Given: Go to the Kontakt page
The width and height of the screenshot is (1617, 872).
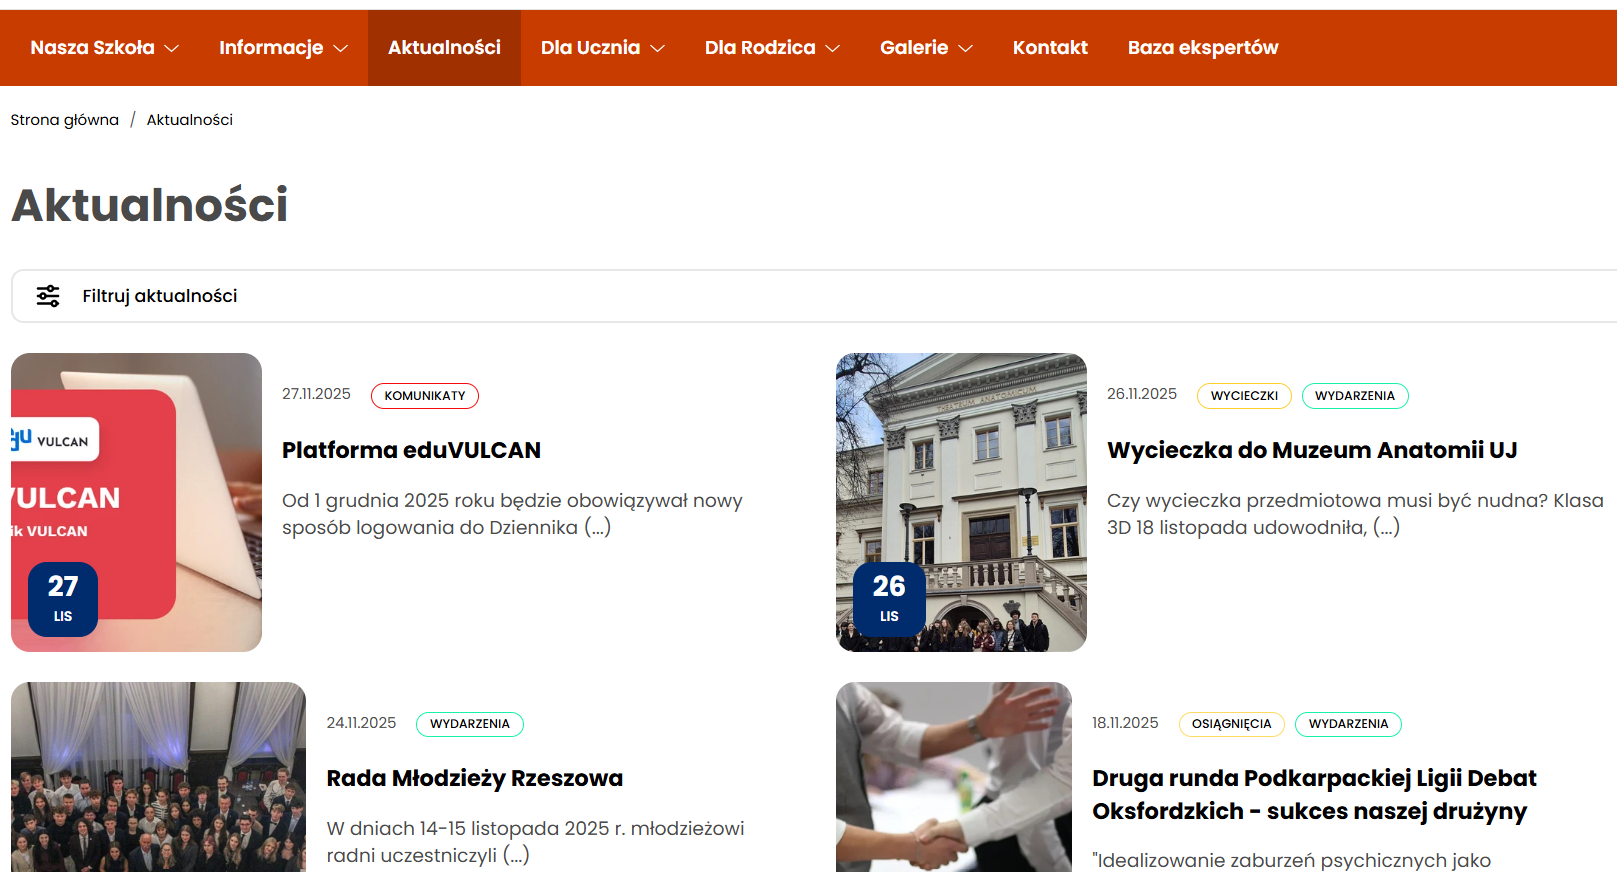Looking at the screenshot, I should coord(1049,48).
